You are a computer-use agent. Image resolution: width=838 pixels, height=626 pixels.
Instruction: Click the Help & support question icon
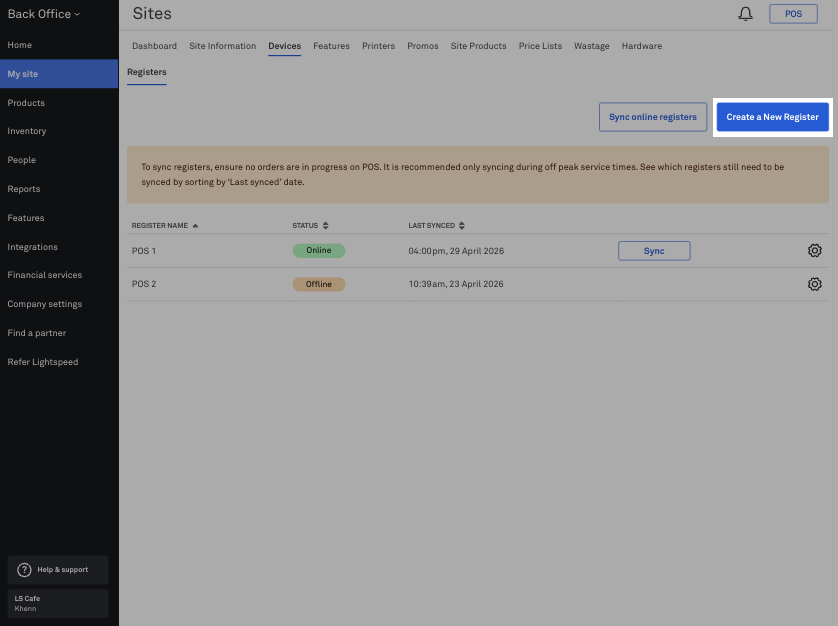(25, 569)
